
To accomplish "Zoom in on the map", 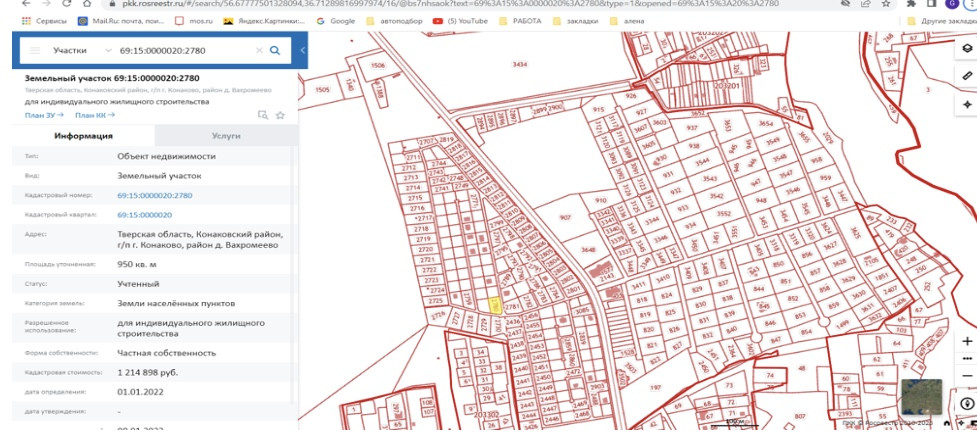I will [x=966, y=341].
